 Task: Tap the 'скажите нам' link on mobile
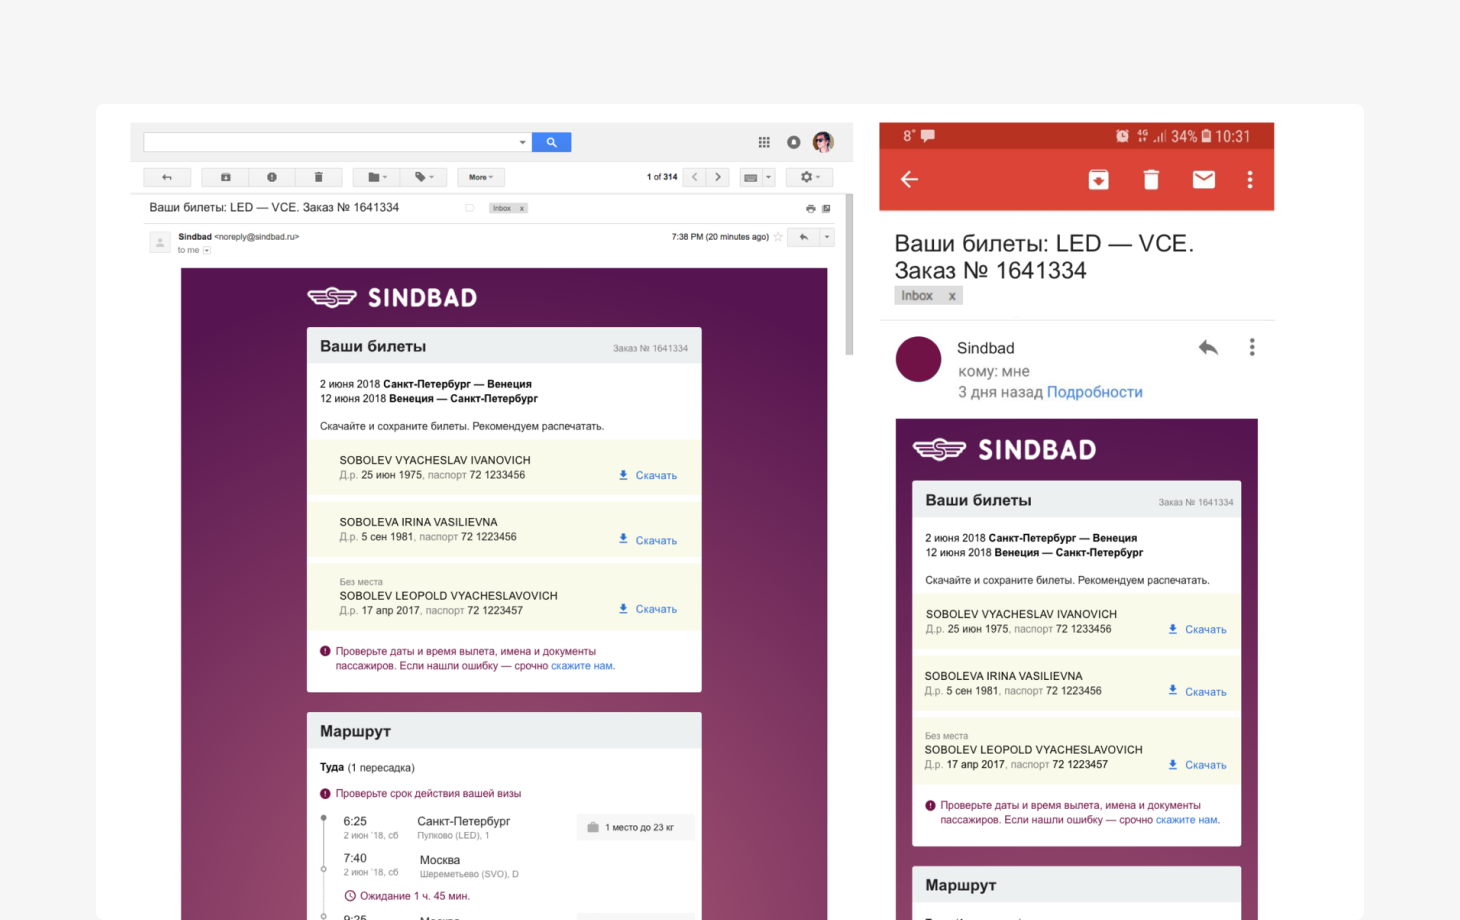click(1187, 820)
